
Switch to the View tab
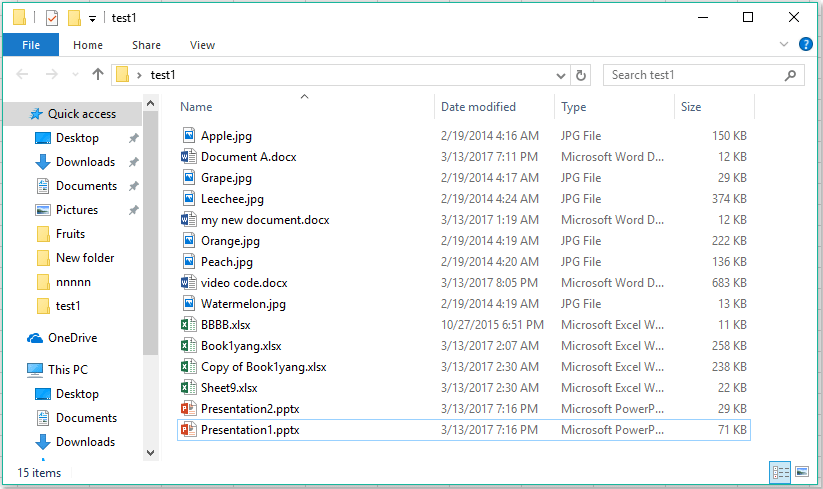point(202,45)
